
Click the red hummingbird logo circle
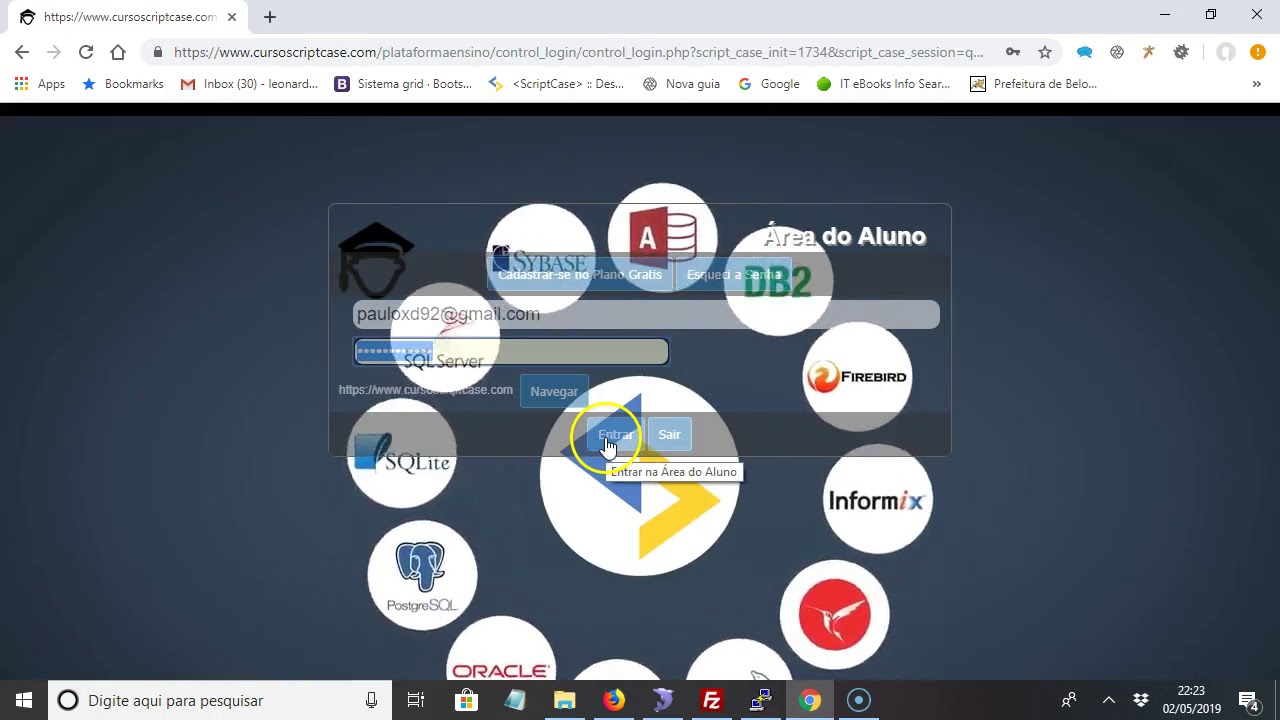tap(834, 614)
